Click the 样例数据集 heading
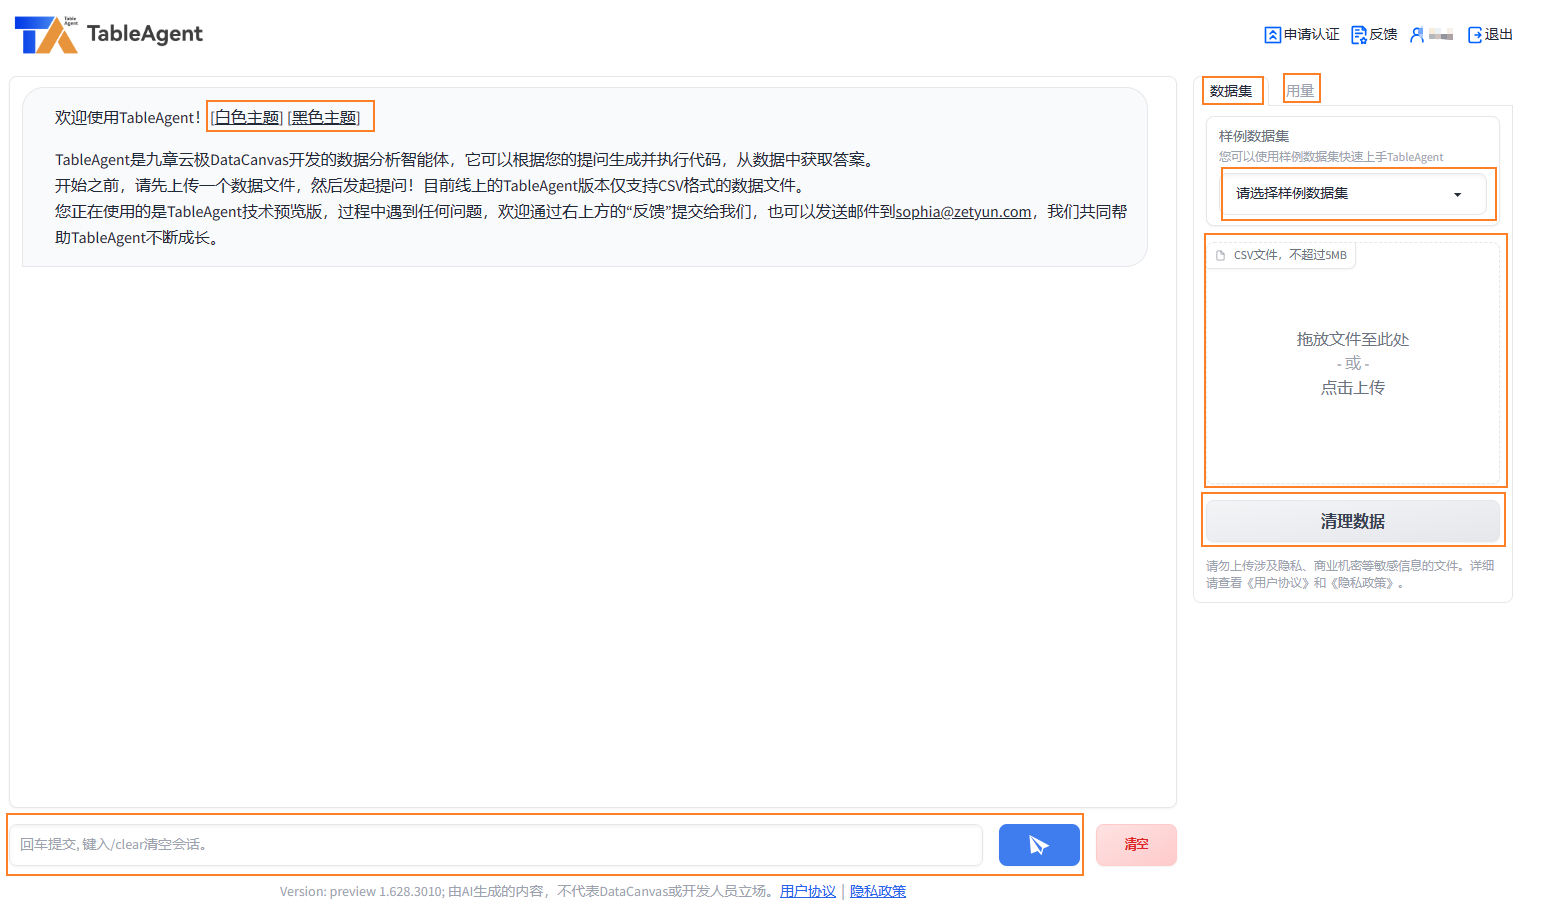The width and height of the screenshot is (1554, 909). (1254, 136)
